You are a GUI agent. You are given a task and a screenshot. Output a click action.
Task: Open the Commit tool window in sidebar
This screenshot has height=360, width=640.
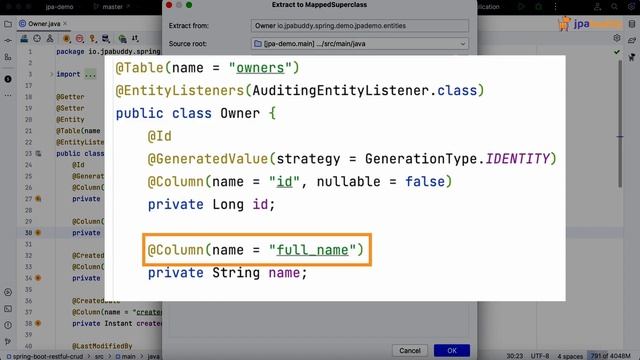pos(8,40)
